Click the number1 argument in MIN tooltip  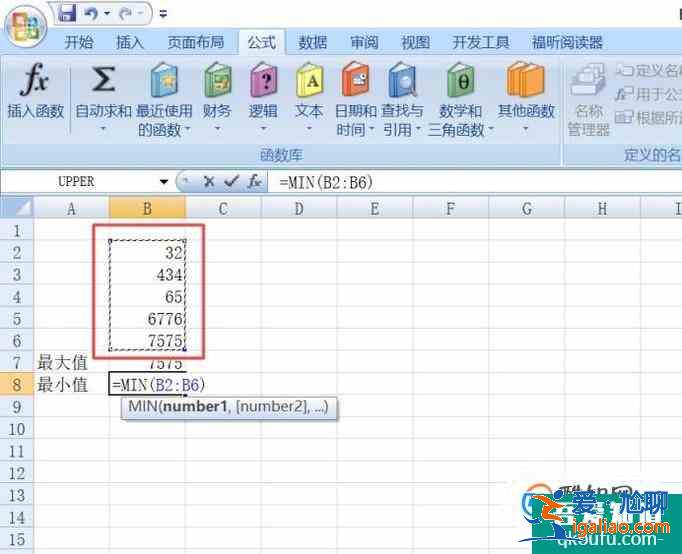click(x=196, y=407)
